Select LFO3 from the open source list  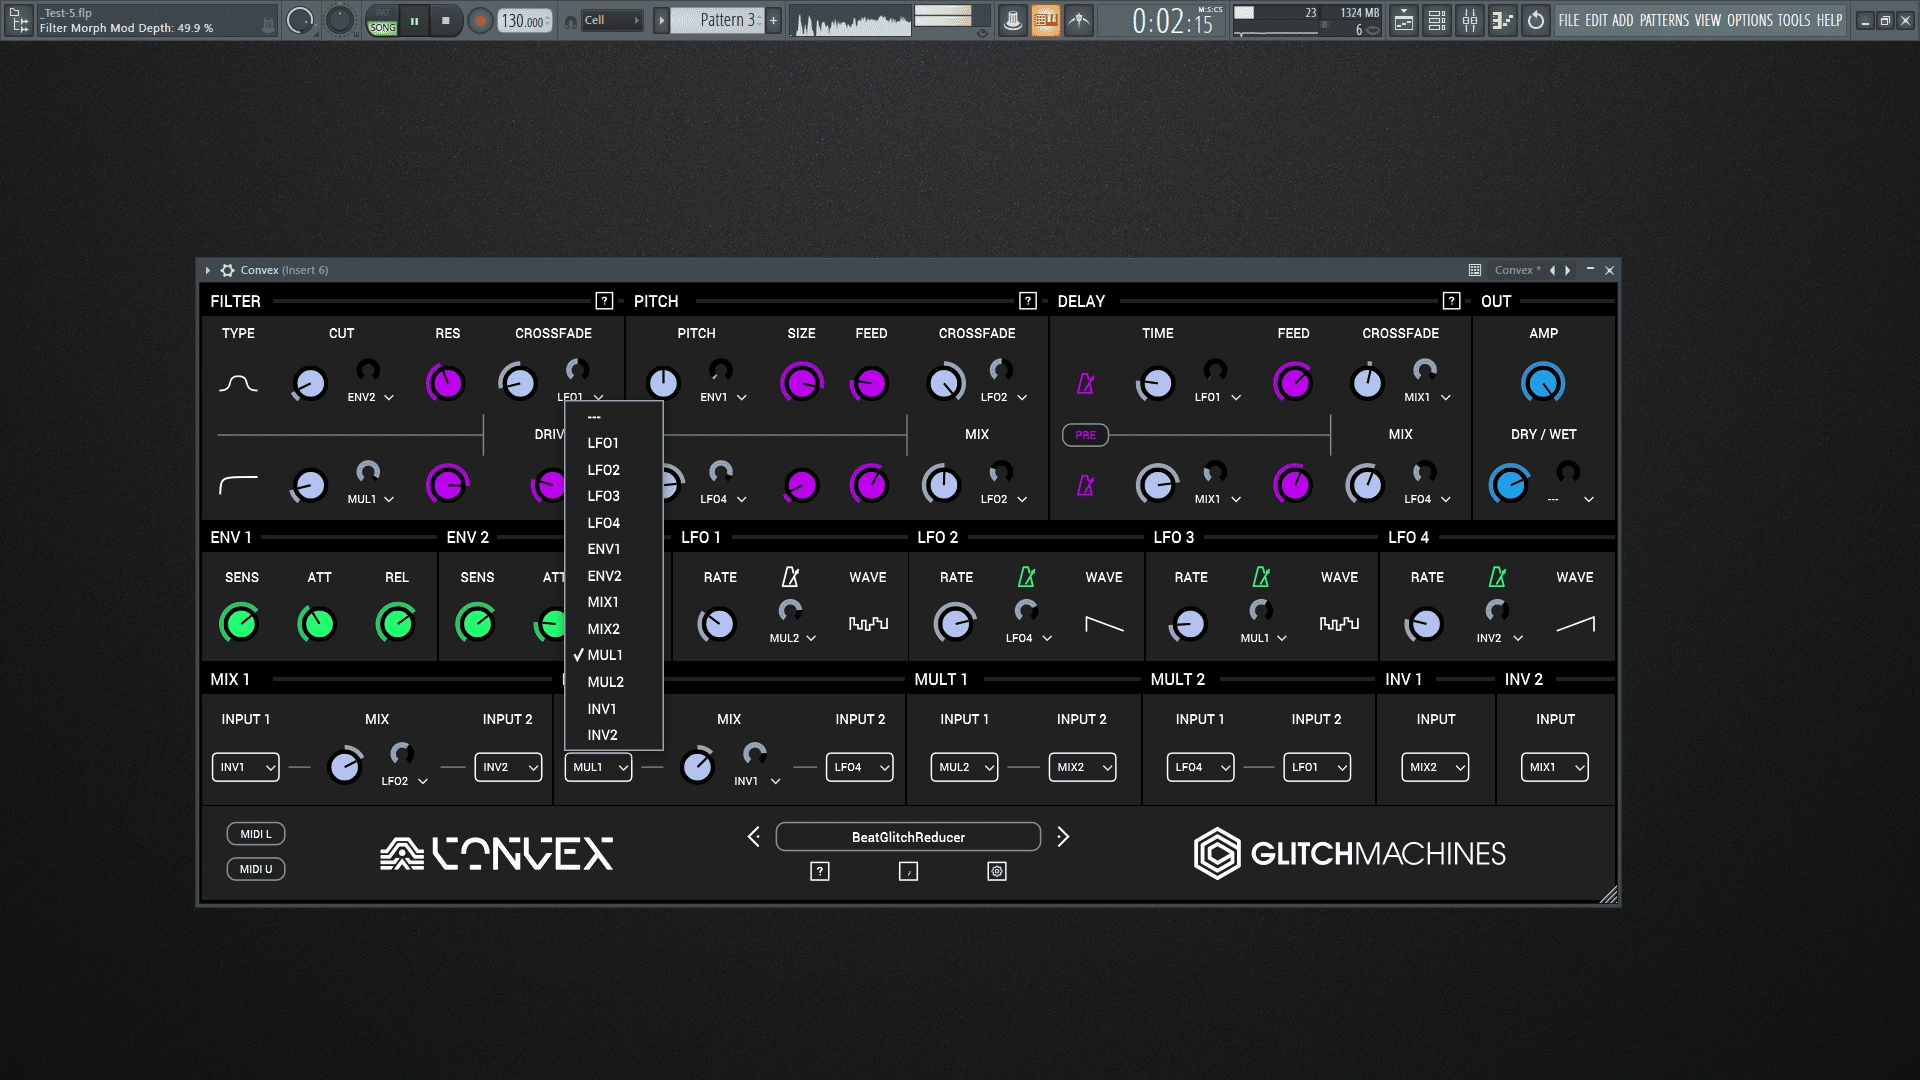[x=613, y=496]
